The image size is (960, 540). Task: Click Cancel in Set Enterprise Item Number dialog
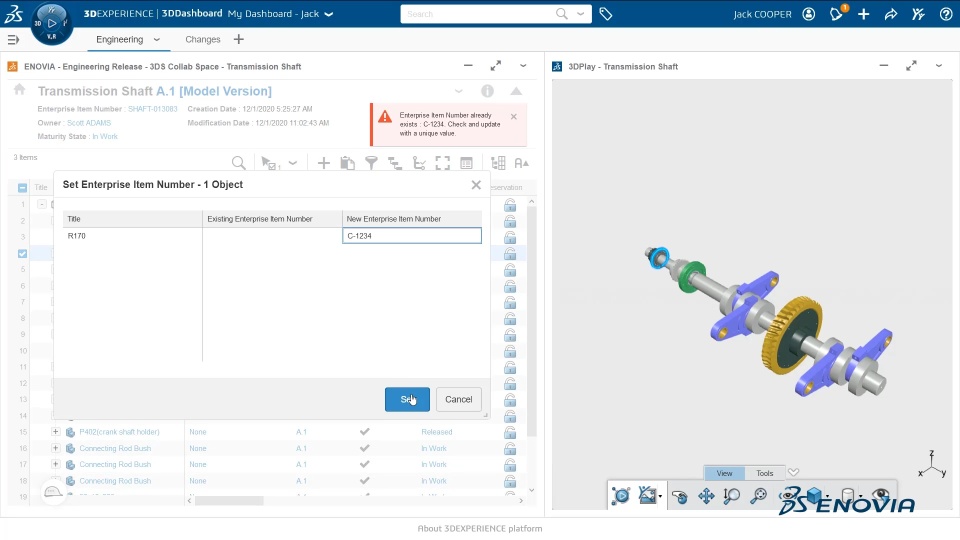(459, 399)
